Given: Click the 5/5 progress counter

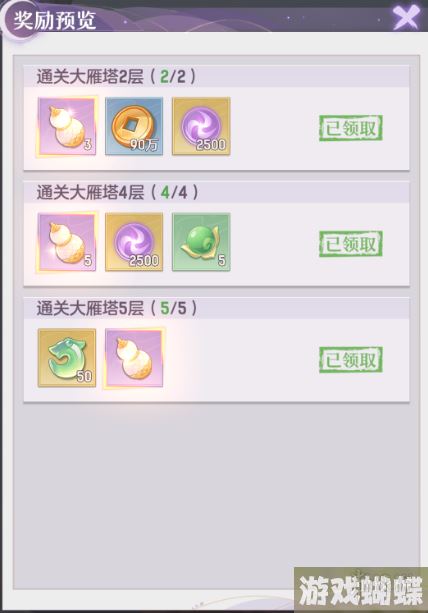Looking at the screenshot, I should [x=173, y=308].
